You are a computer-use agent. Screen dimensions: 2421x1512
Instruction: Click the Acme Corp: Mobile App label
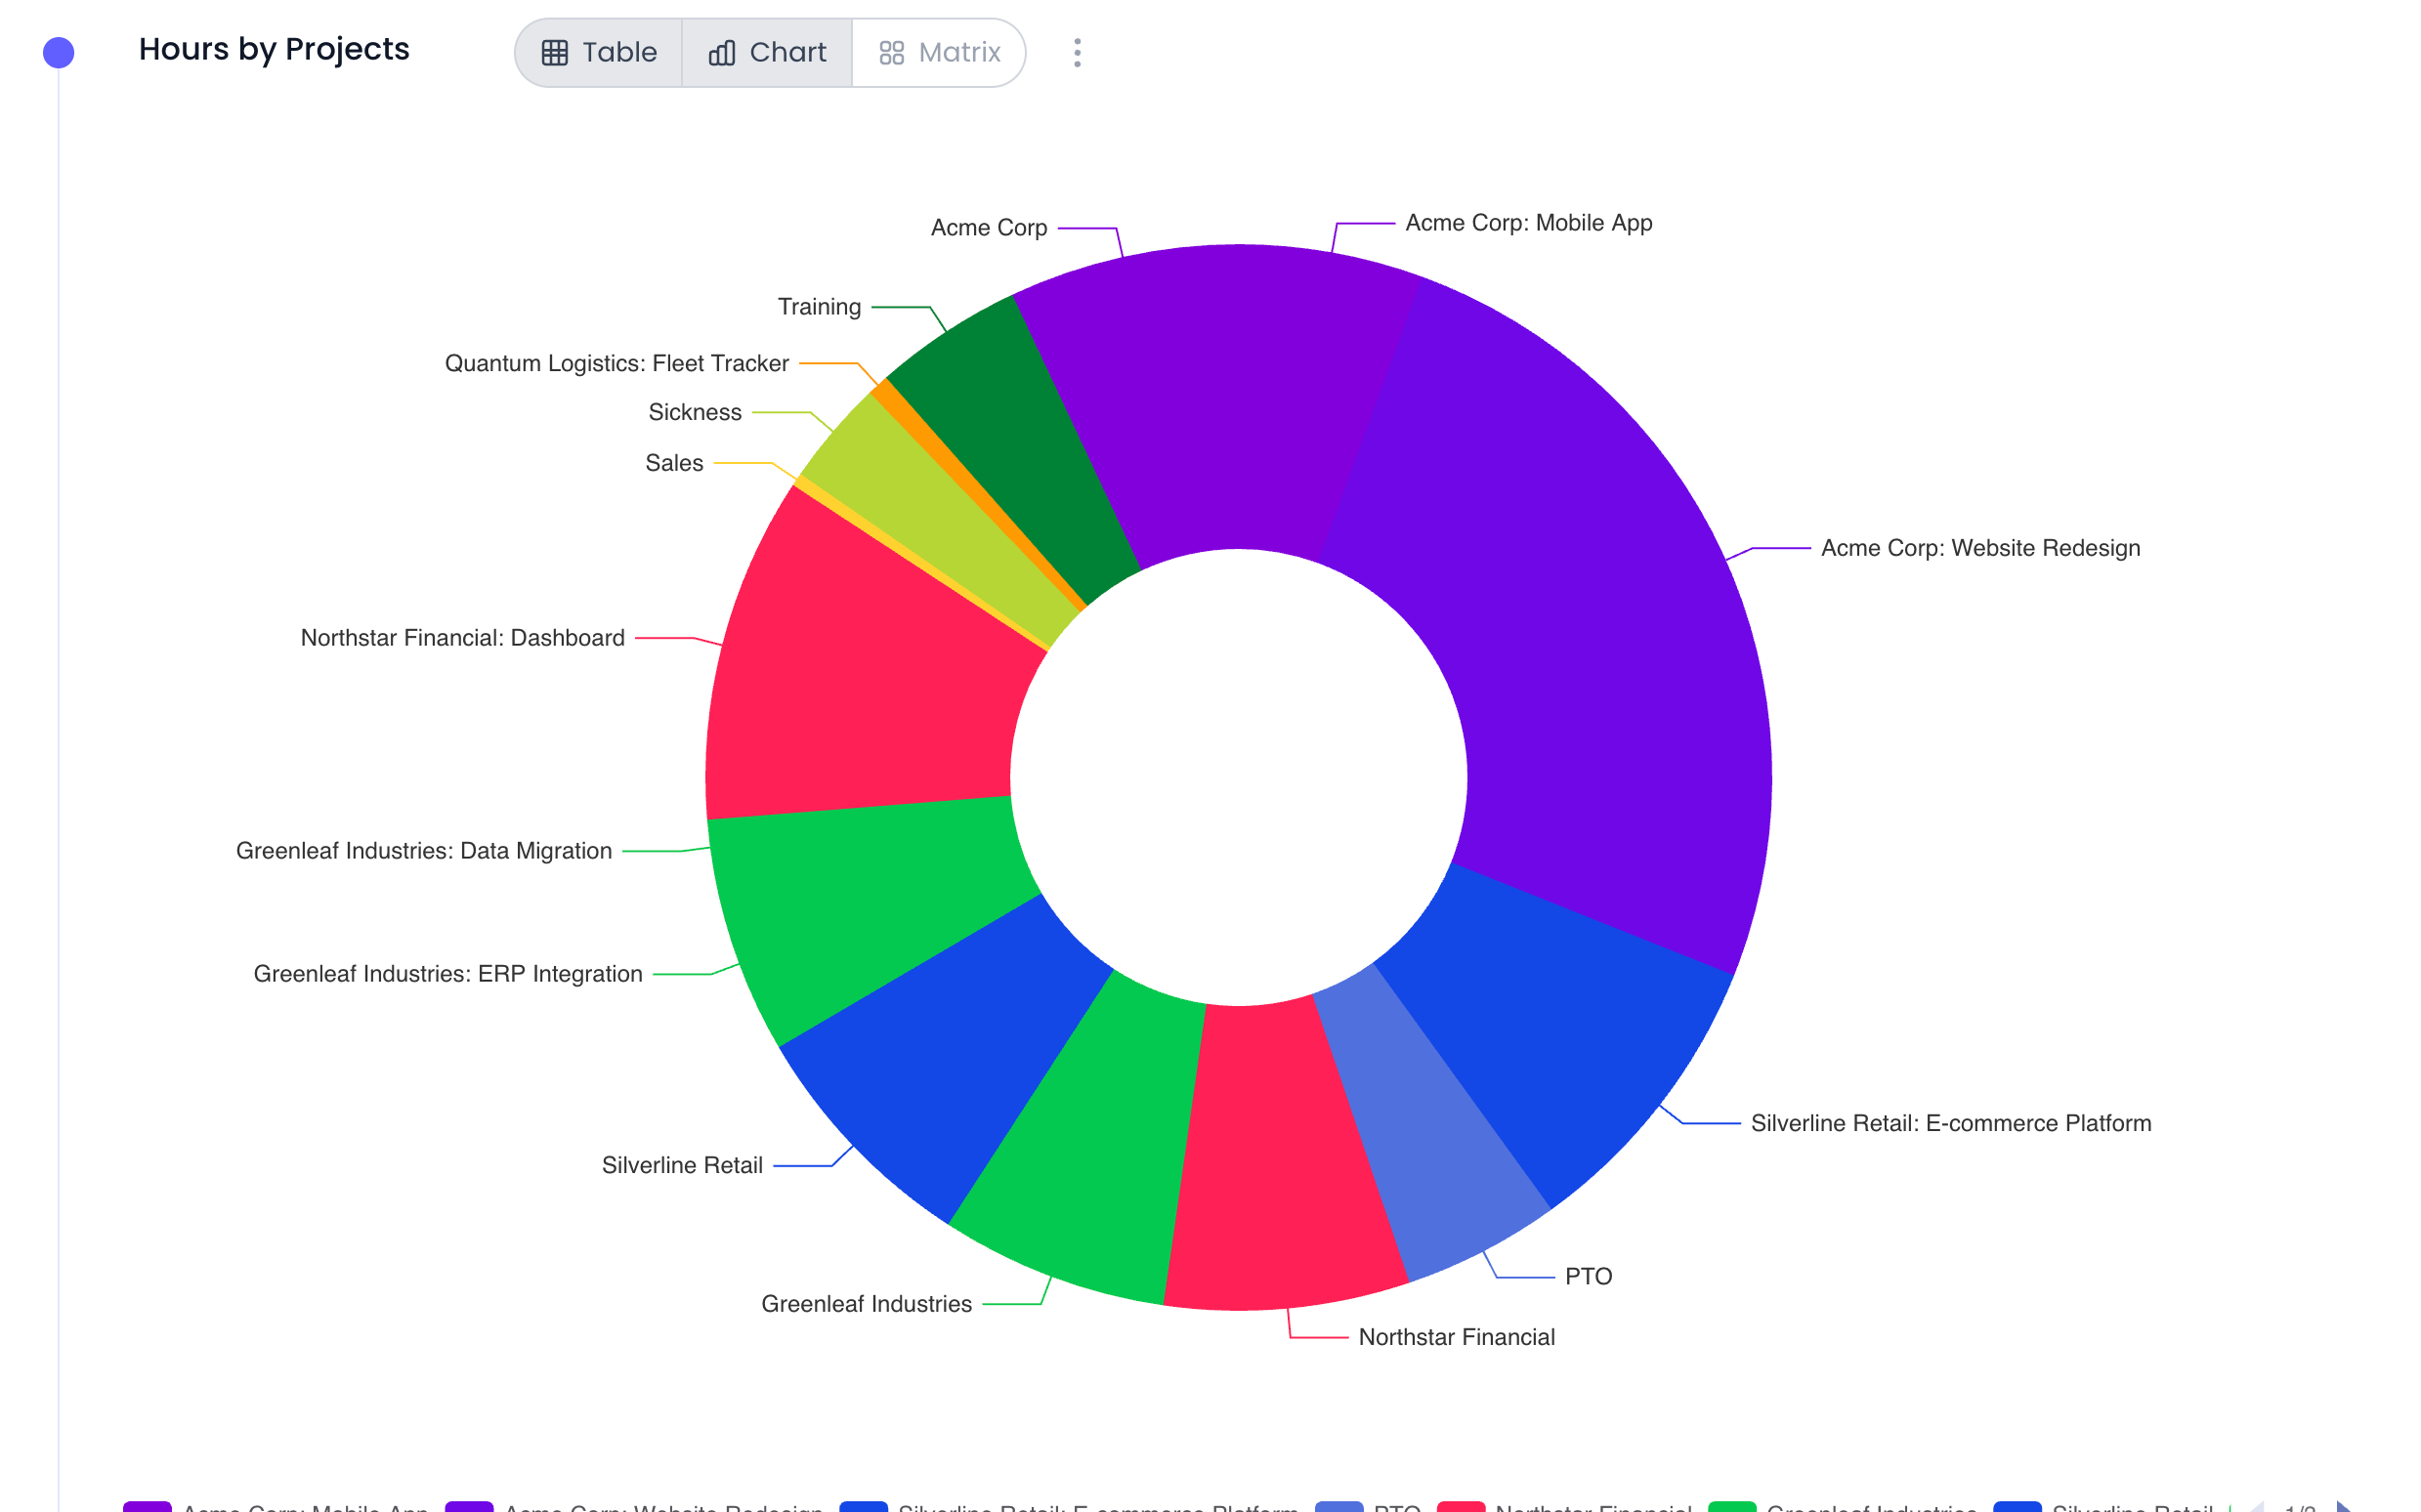tap(1528, 223)
